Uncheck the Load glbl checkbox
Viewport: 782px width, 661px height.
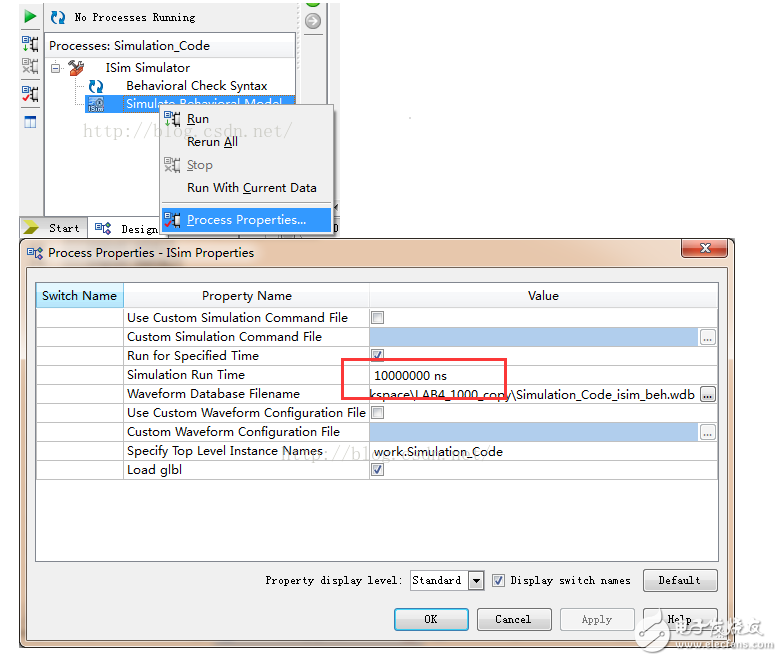(x=378, y=470)
